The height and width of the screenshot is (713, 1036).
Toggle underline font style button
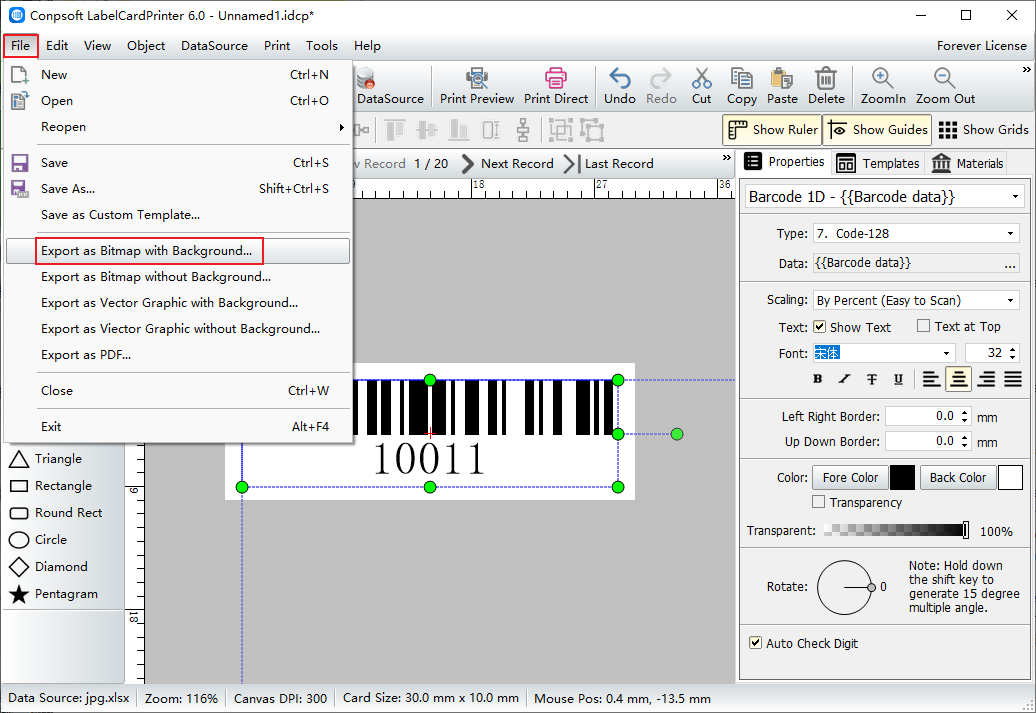(x=898, y=379)
